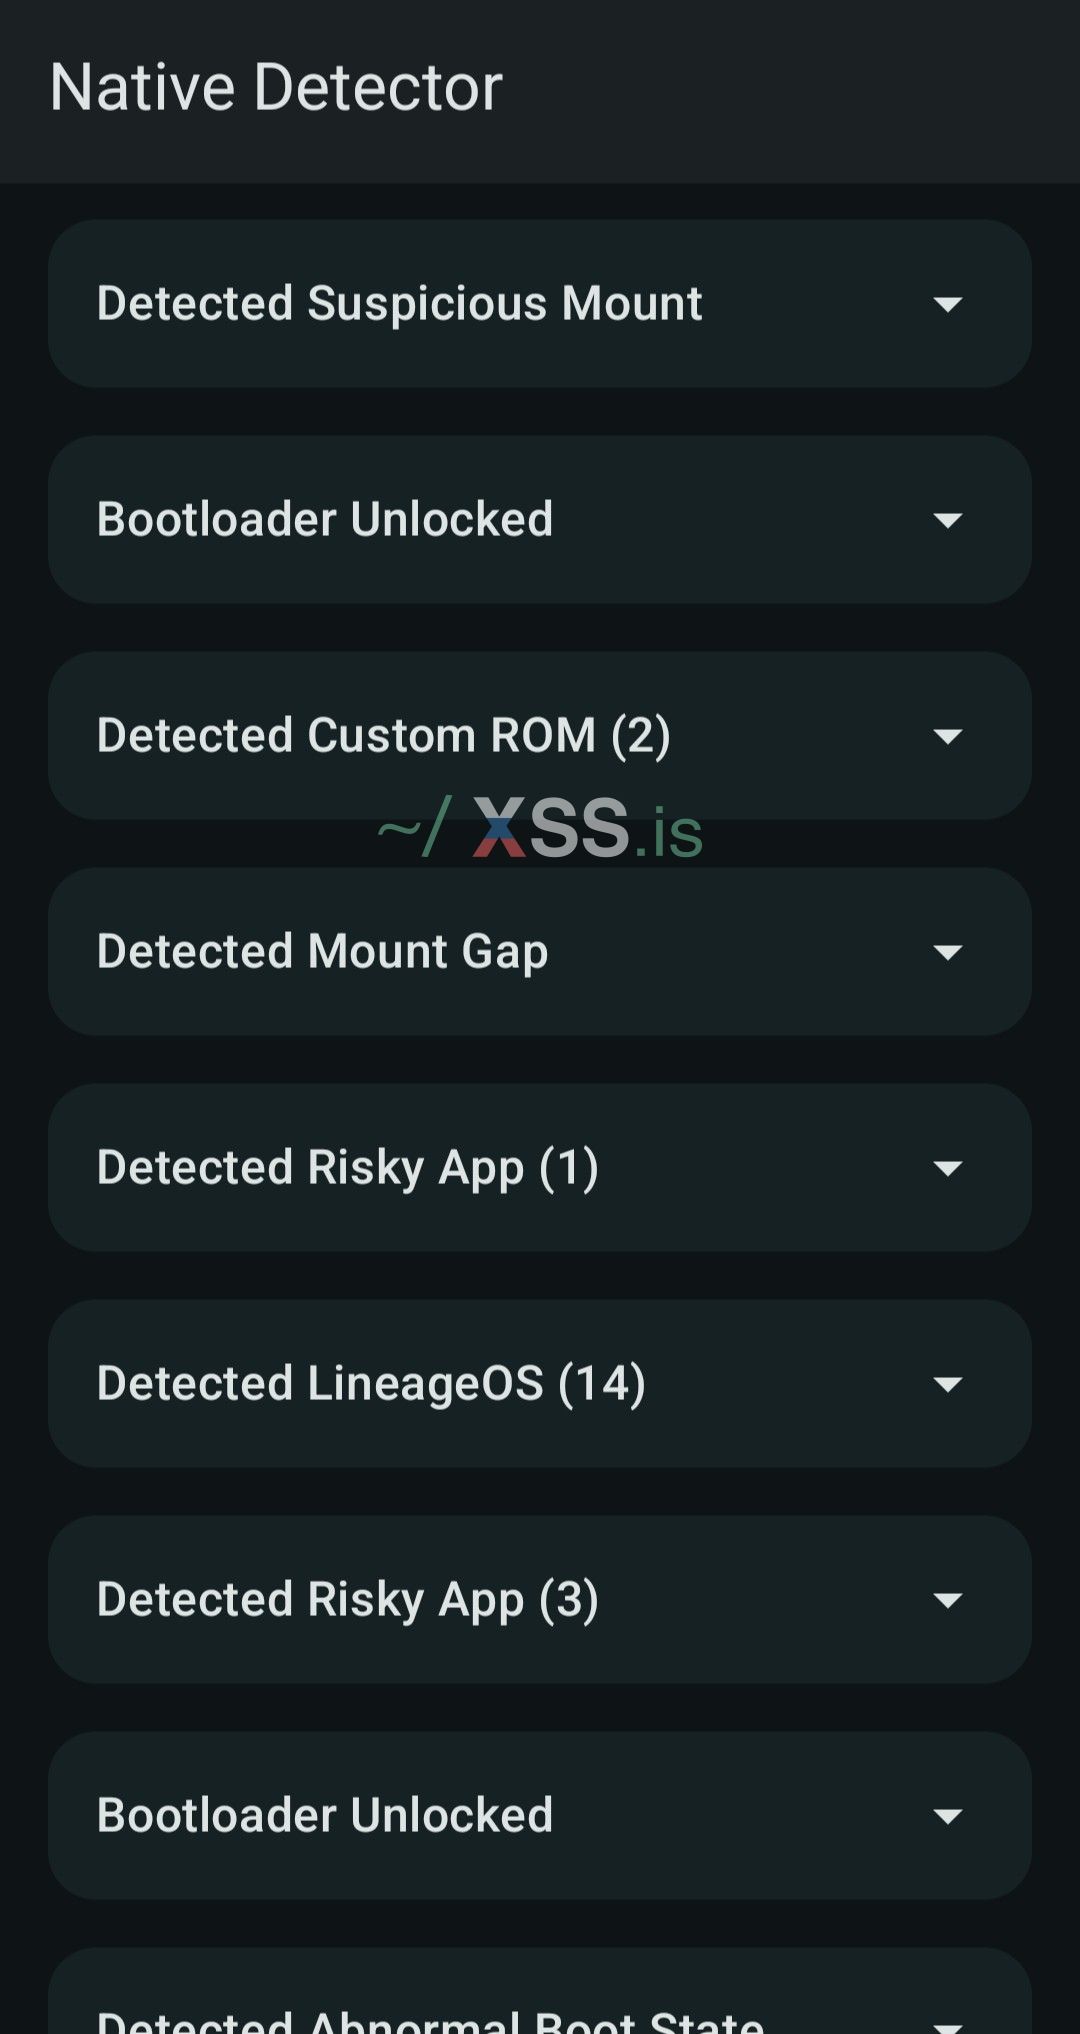
Task: Expand the Detected Custom ROM (2) arrow
Action: click(x=947, y=736)
